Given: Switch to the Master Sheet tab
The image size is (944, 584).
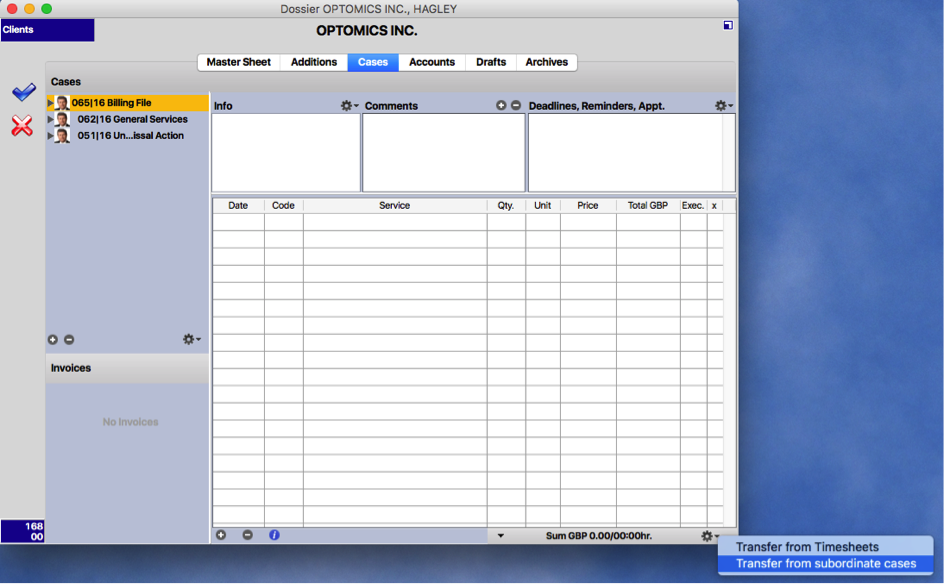Looking at the screenshot, I should (238, 62).
